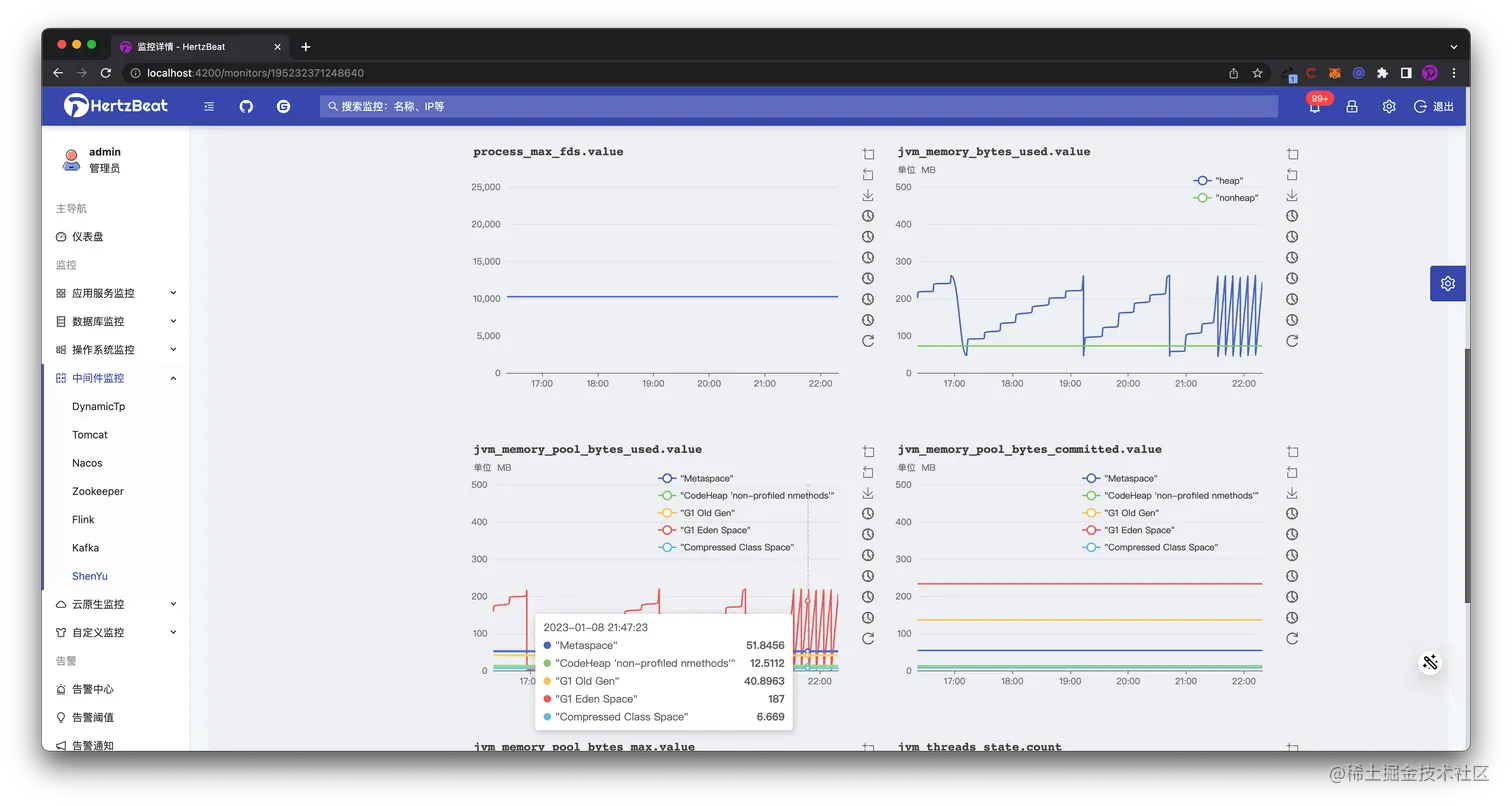Expand the 操作系统监控 sidebar group
1512x806 pixels.
coord(116,350)
